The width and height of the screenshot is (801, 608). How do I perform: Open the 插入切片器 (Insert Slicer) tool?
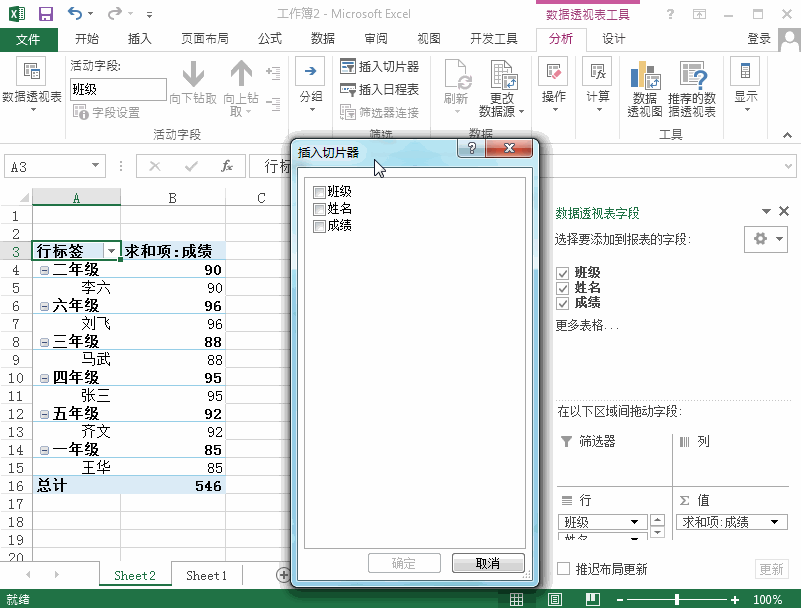(380, 64)
